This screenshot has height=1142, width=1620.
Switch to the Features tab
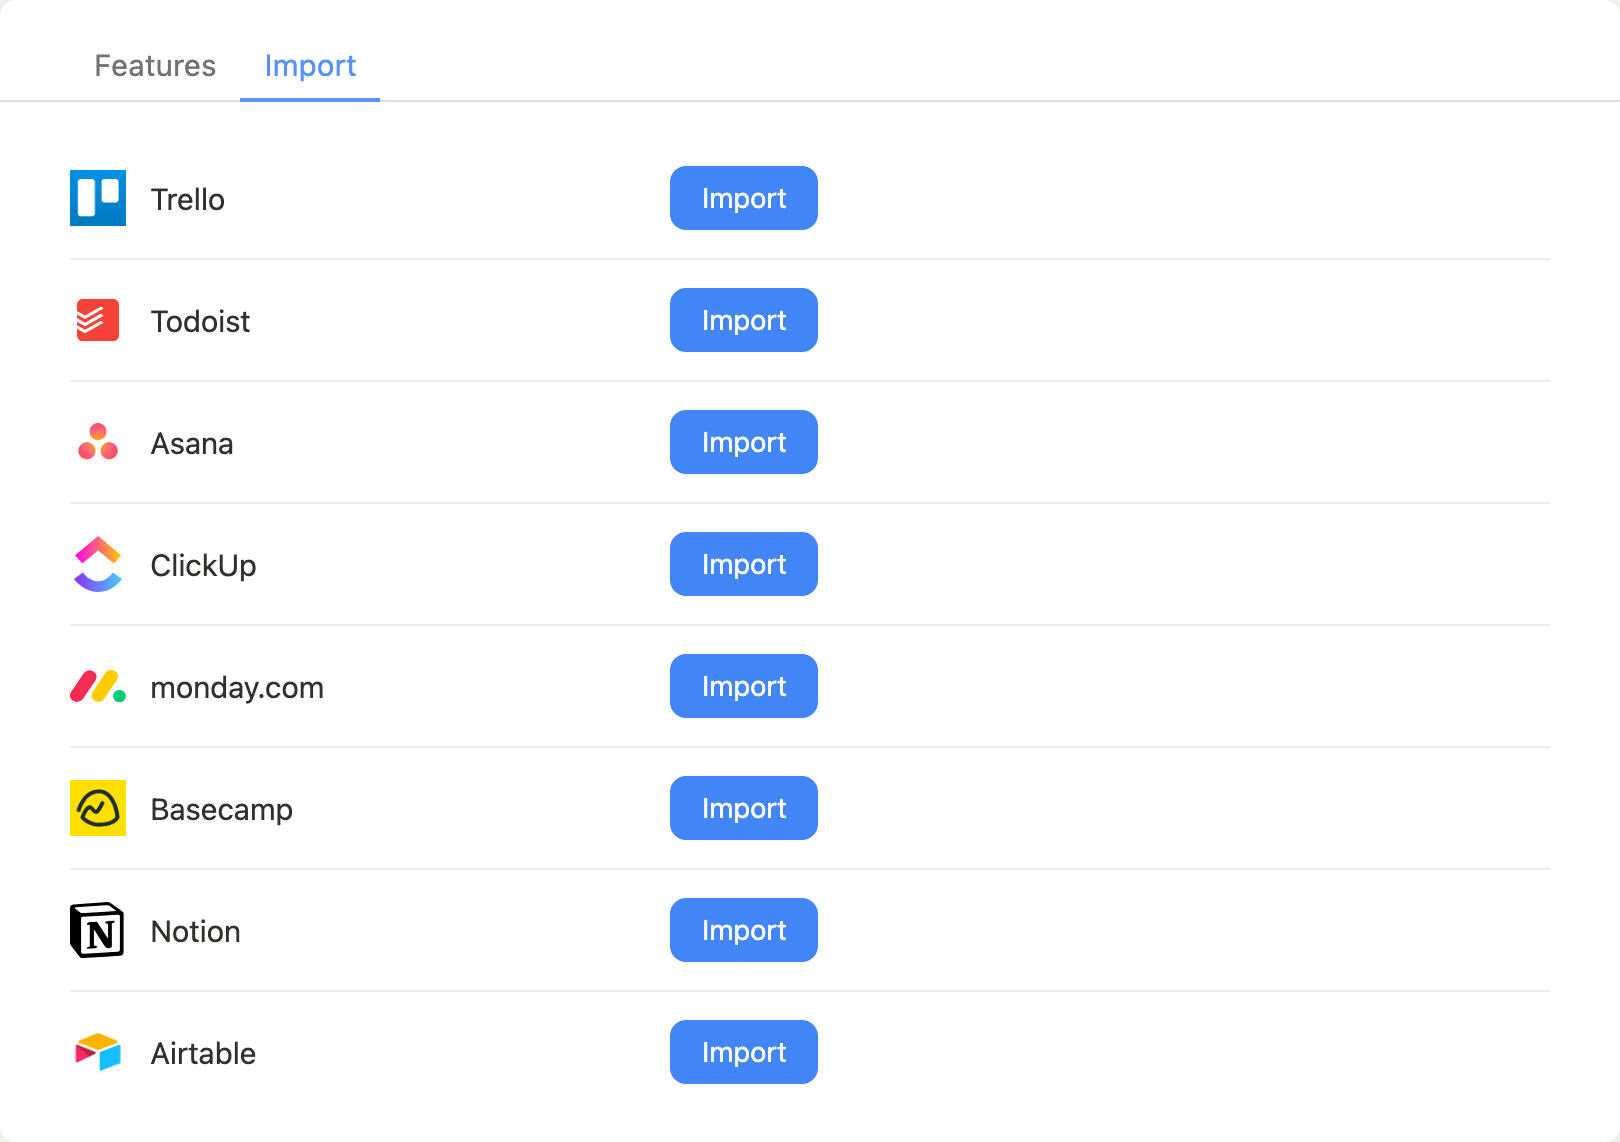pos(155,65)
